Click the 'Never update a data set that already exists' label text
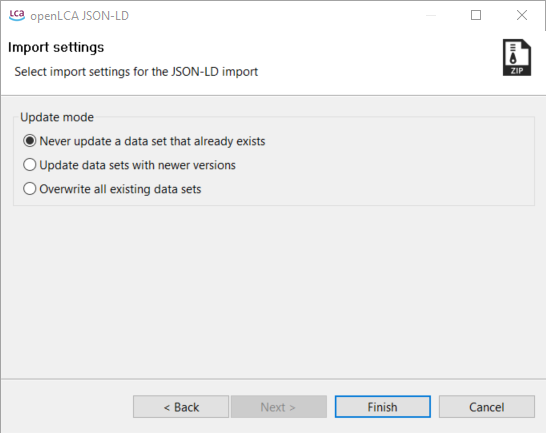The height and width of the screenshot is (433, 546). coord(152,141)
